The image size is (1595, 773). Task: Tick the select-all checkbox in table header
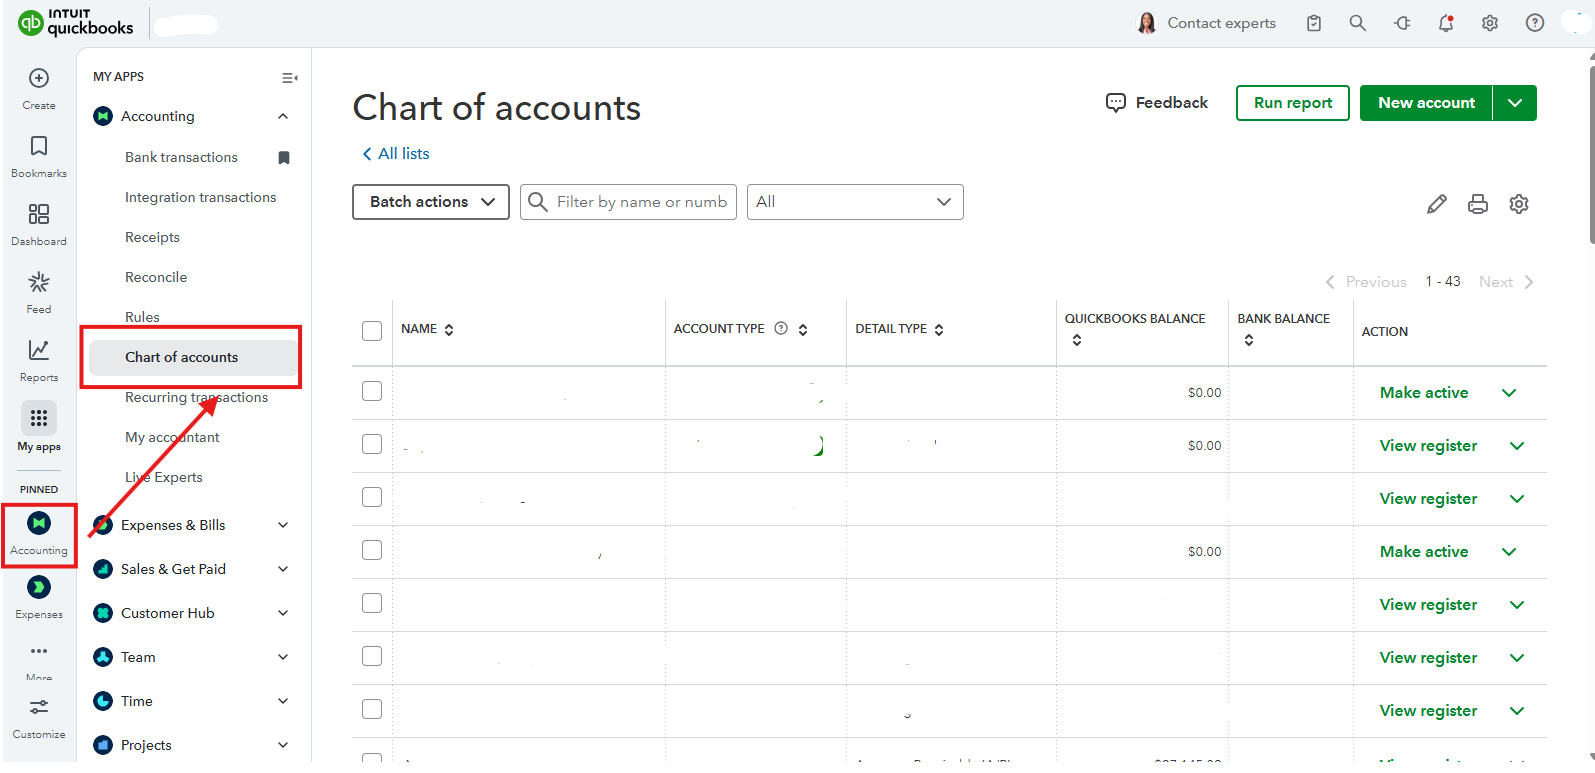tap(372, 331)
